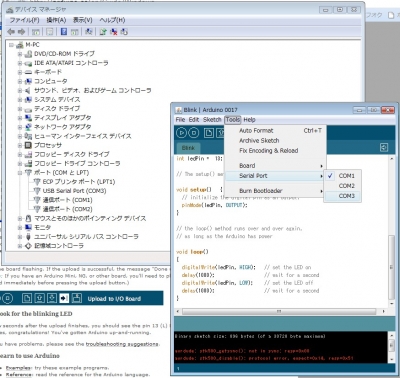The width and height of the screenshot is (400, 378).
Task: Select COM2 in the Serial Port submenu
Action: [342, 186]
